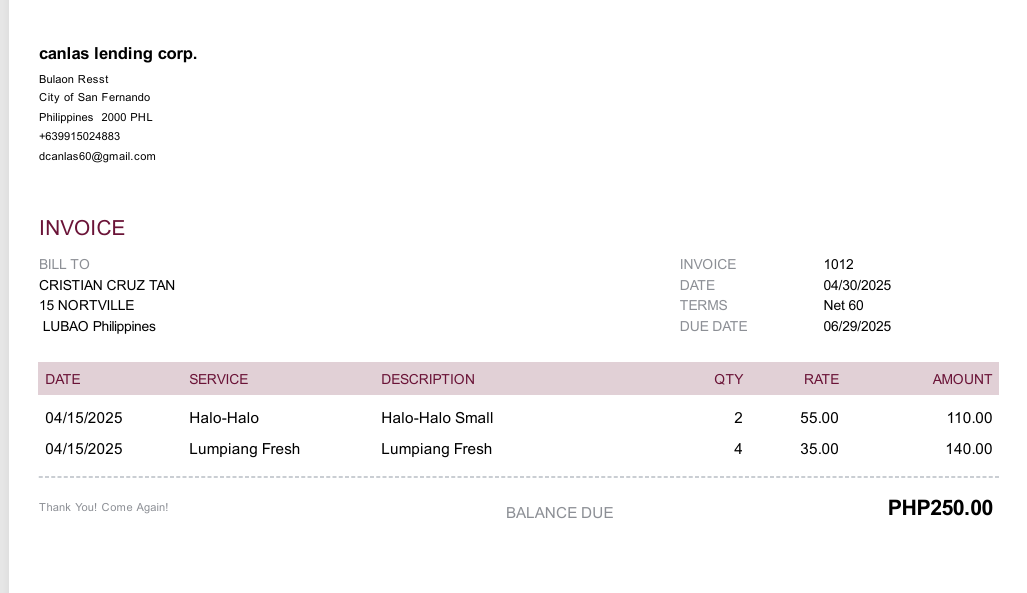1027x593 pixels.
Task: Click the AMOUNT column header
Action: pyautogui.click(x=961, y=379)
